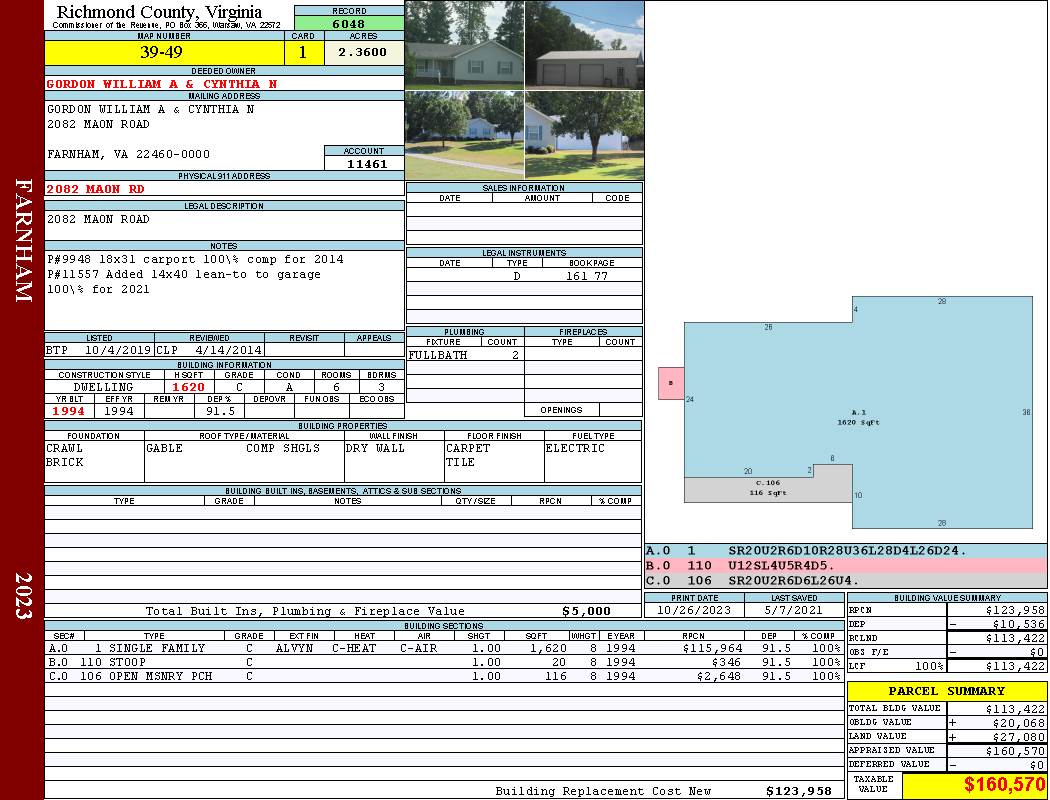This screenshot has height=800, width=1050.
Task: Click floor finish CARPET
Action: click(468, 449)
